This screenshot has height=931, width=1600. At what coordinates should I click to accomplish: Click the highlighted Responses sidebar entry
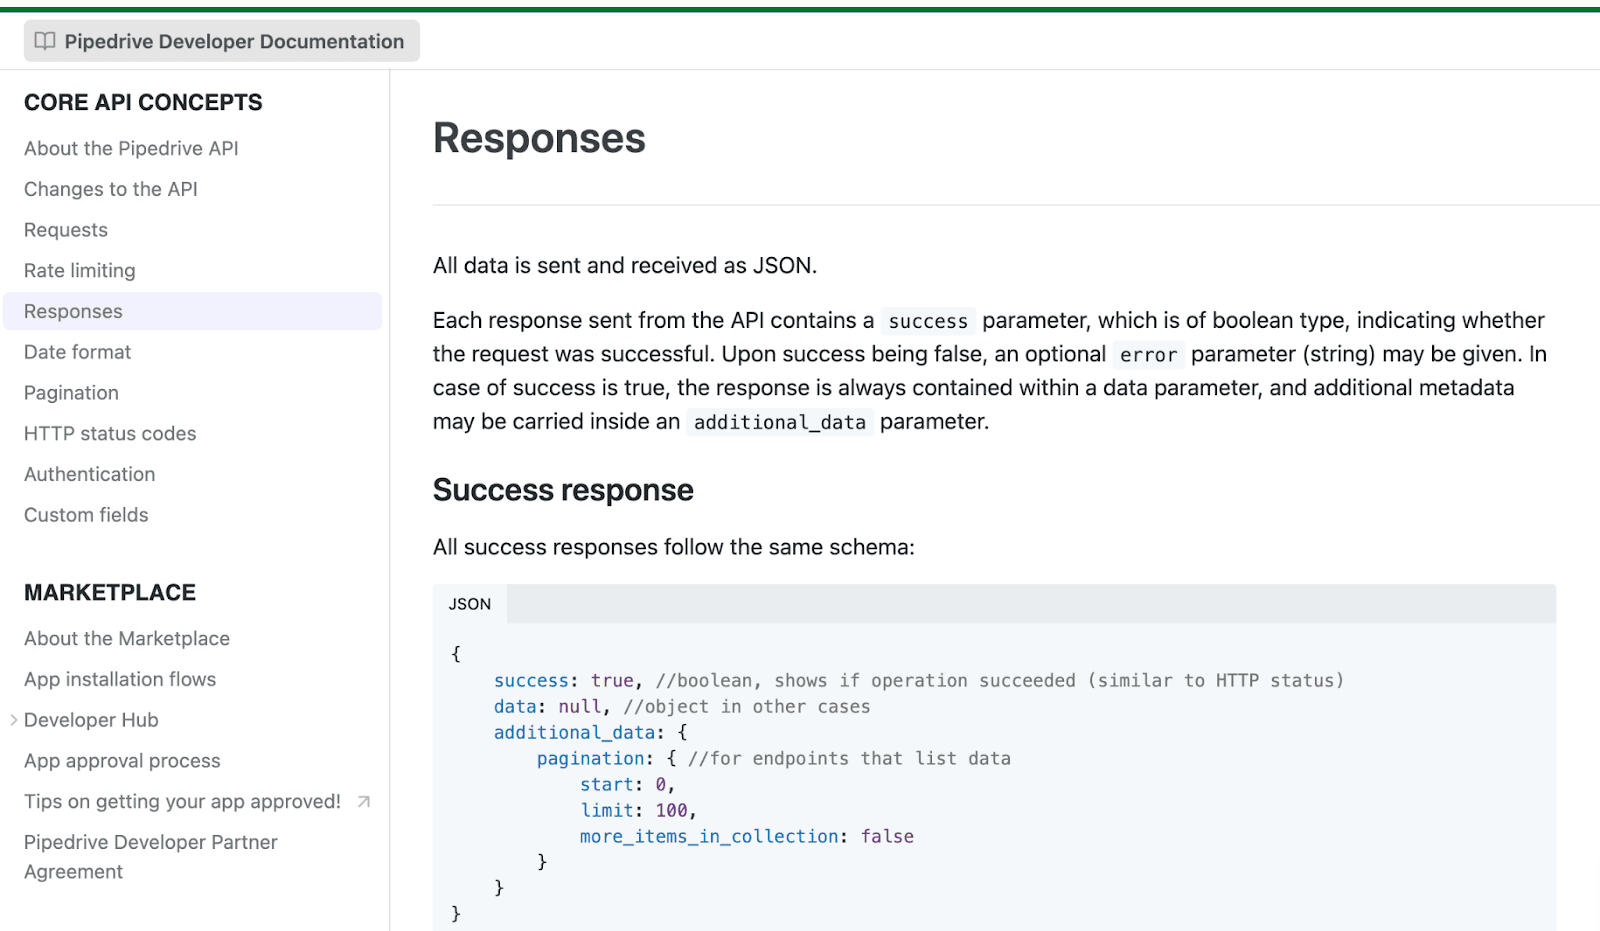pos(72,311)
